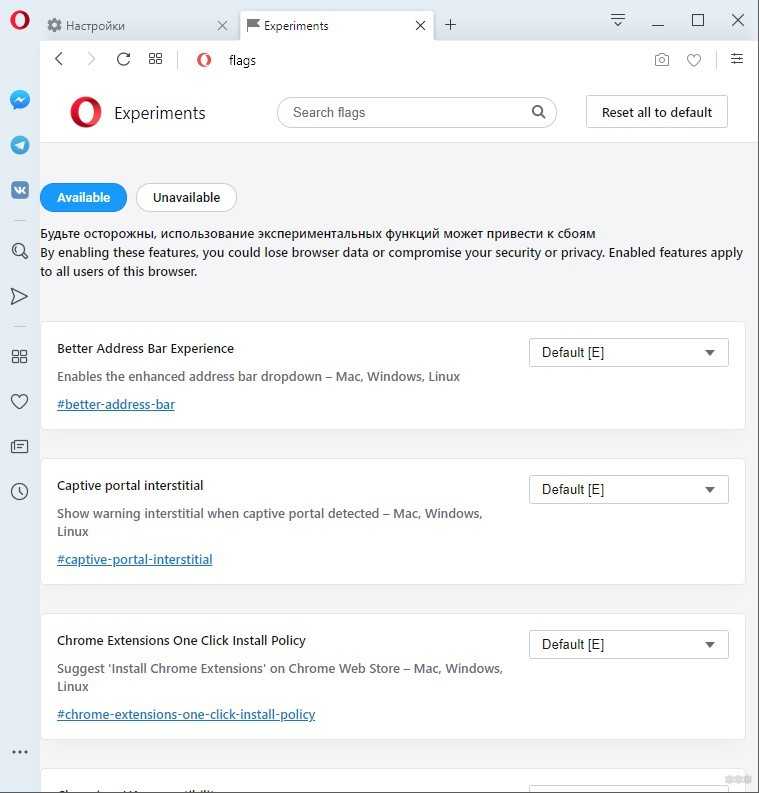This screenshot has width=759, height=793.
Task: Open the #chrome-extensions-one-click-install-policy link
Action: pos(186,715)
